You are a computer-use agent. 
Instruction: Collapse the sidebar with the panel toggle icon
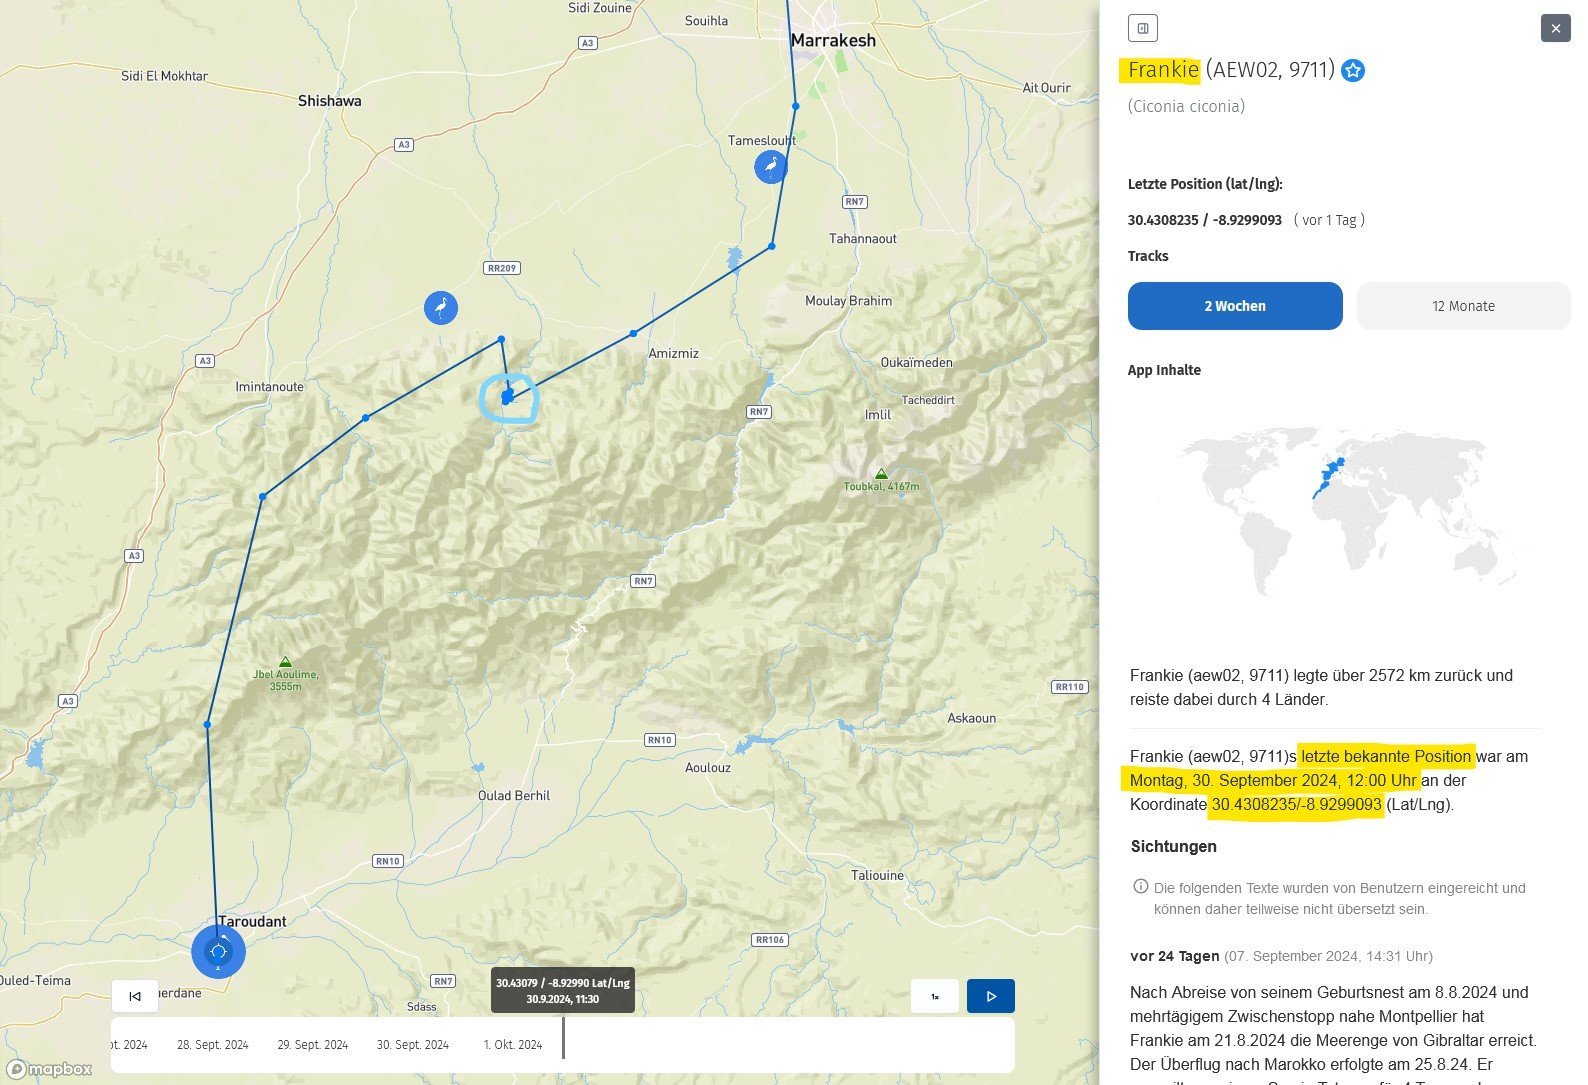pos(1142,28)
